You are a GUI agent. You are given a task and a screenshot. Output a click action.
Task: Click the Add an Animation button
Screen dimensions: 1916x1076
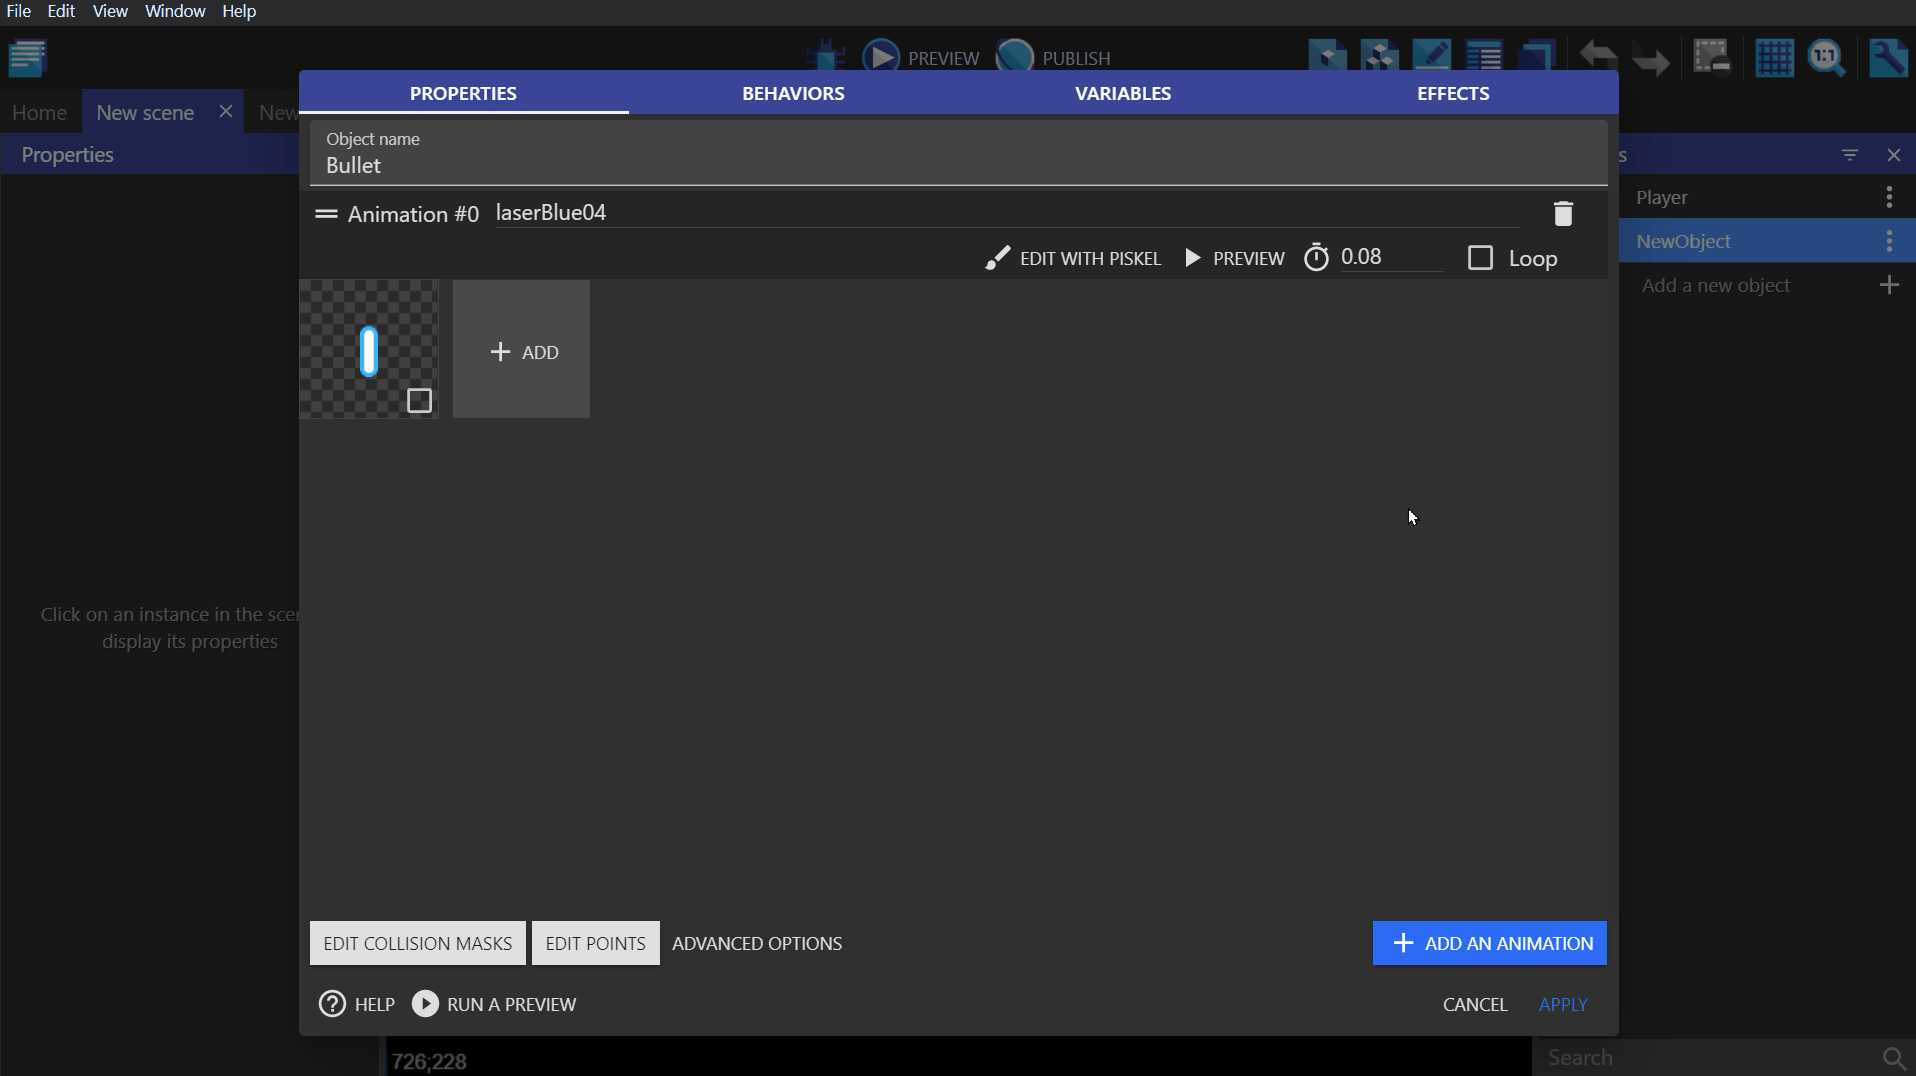[x=1489, y=943]
